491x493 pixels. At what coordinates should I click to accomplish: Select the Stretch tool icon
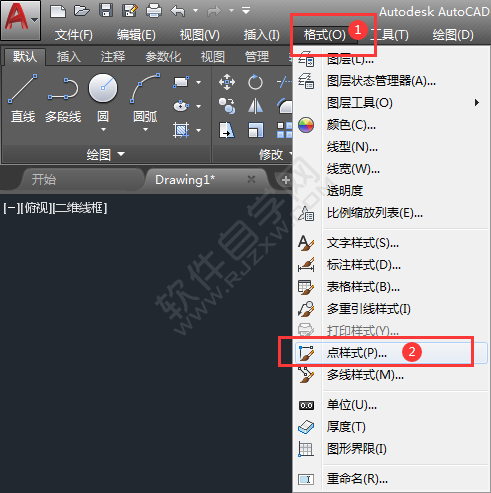pyautogui.click(x=227, y=130)
